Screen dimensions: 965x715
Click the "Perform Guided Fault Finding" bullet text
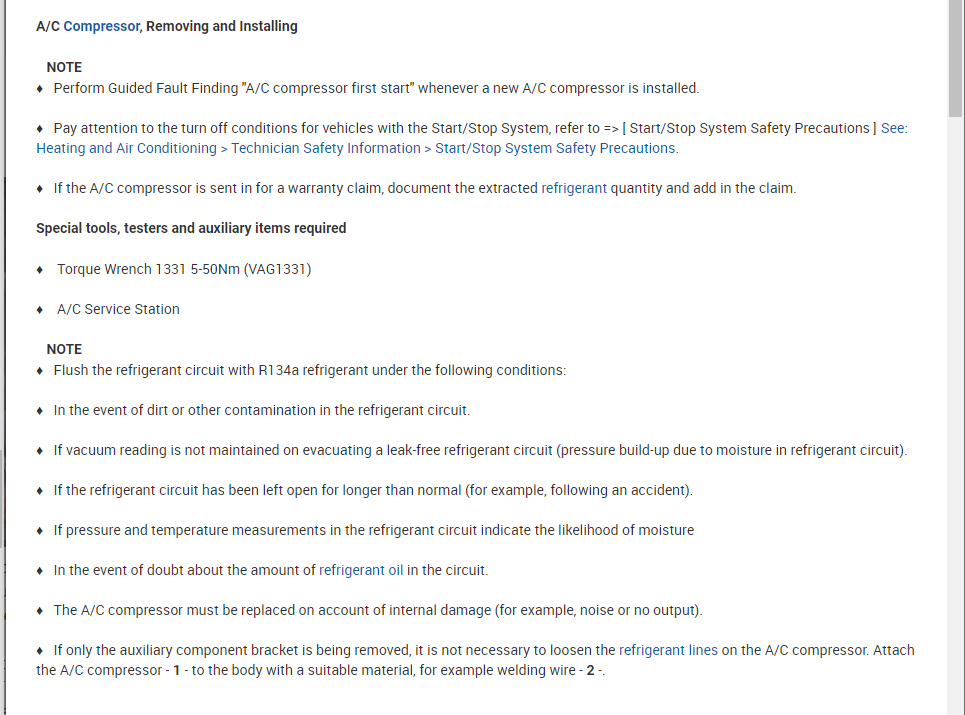pyautogui.click(x=376, y=88)
